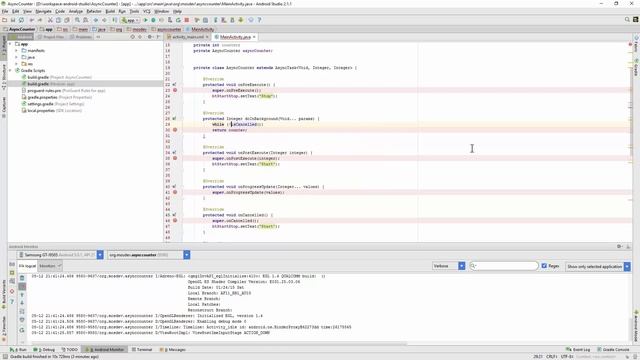The image size is (640, 360).
Task: Collapse the app module tree node
Action: [x=10, y=44]
